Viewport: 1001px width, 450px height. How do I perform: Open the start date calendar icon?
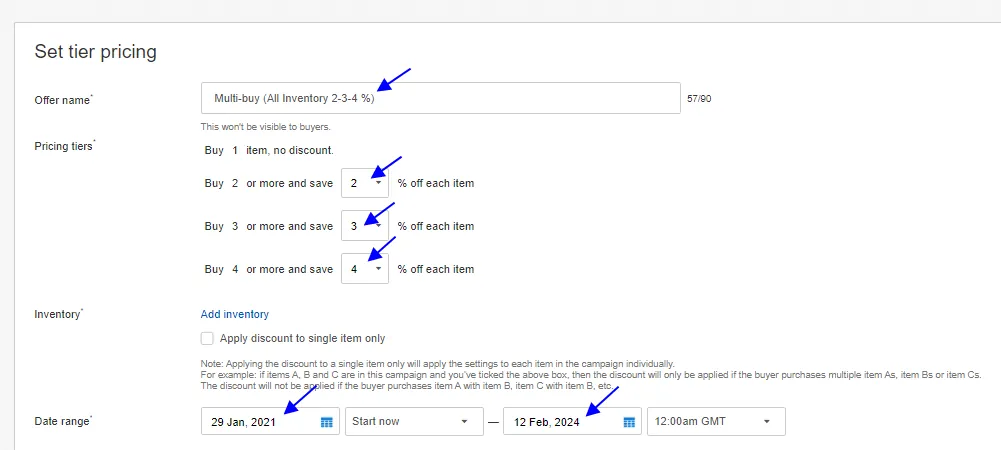326,422
